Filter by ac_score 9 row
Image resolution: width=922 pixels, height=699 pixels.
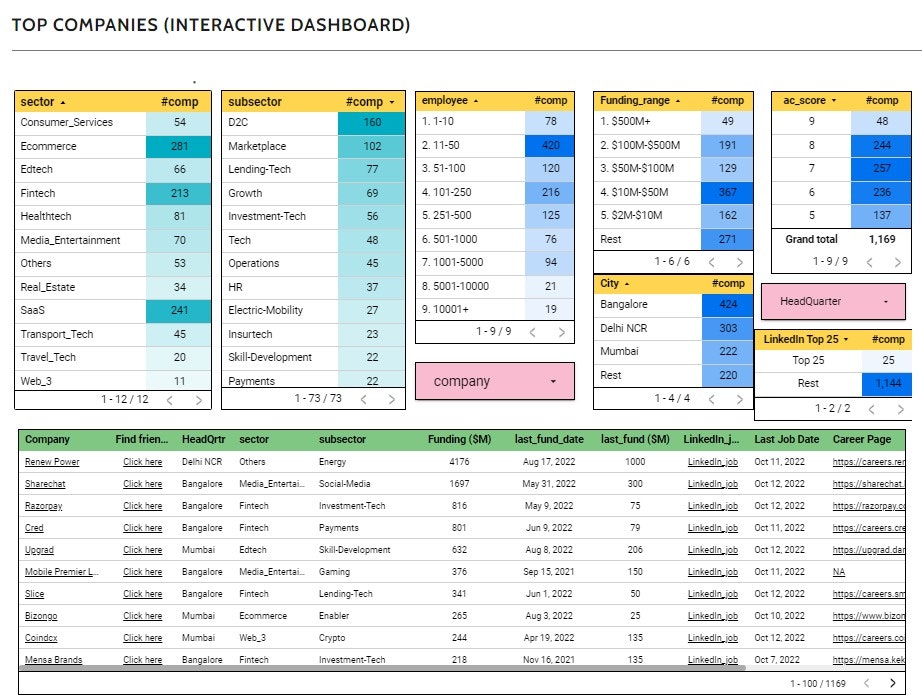pyautogui.click(x=841, y=121)
